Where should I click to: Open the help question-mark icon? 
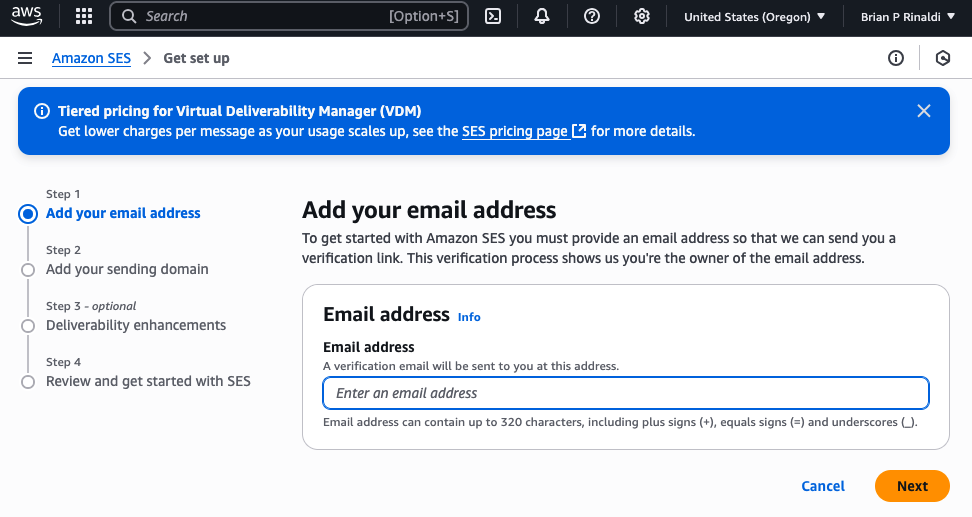(592, 17)
